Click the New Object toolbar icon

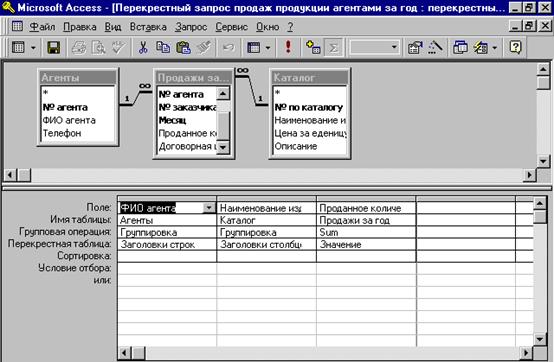[481, 47]
